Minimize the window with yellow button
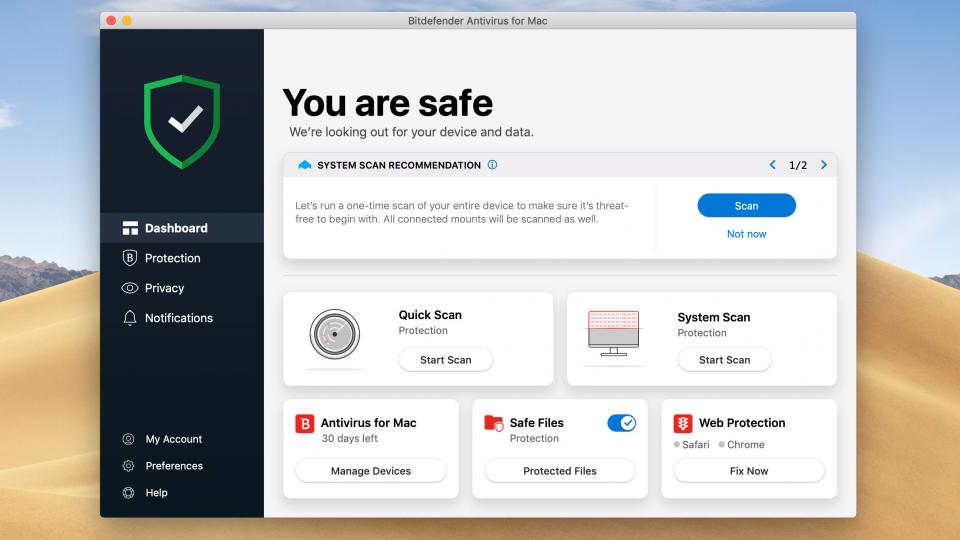Viewport: 960px width, 540px height. click(x=127, y=21)
